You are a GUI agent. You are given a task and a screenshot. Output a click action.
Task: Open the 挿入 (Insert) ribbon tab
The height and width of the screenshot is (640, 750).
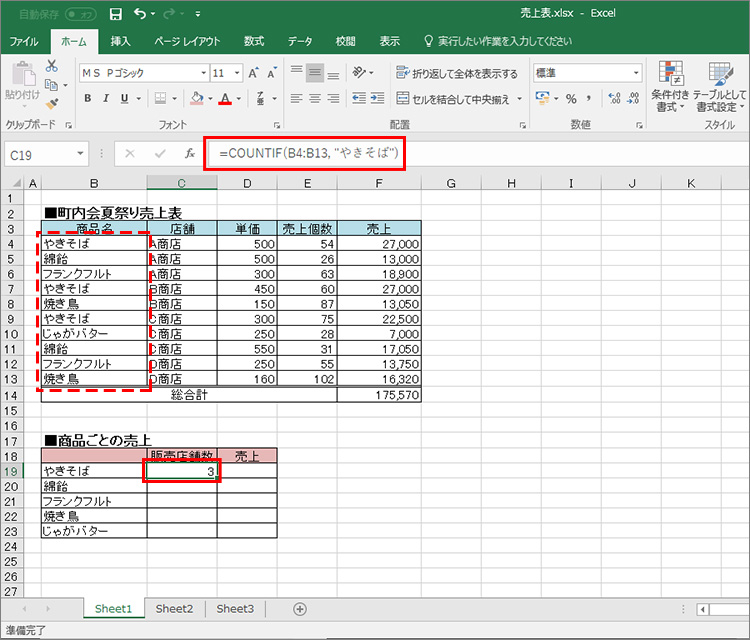point(120,41)
